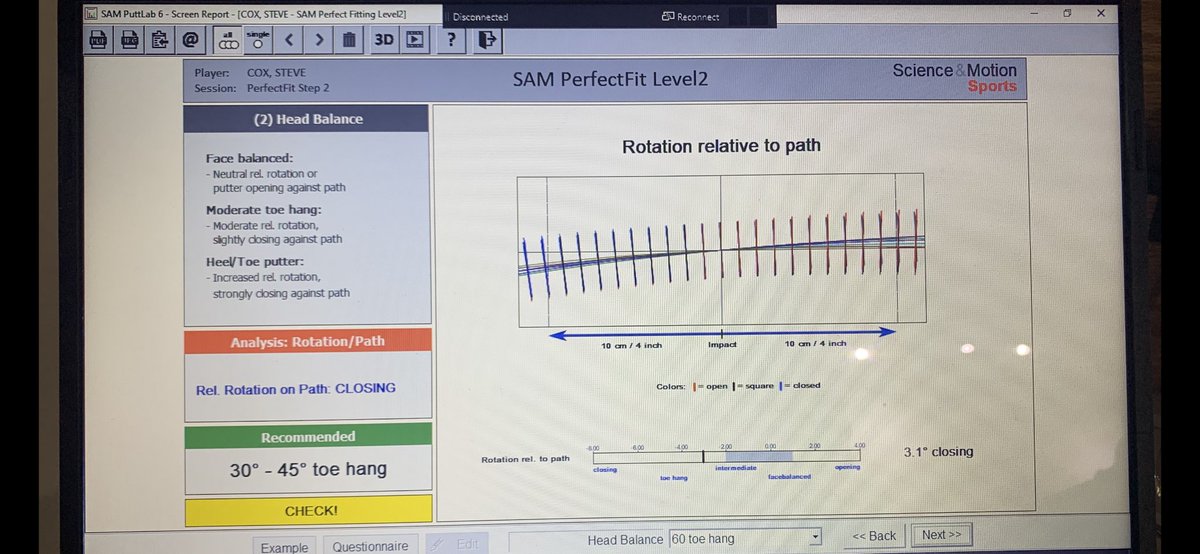Open the Example button
This screenshot has height=554, width=1200.
[x=284, y=546]
